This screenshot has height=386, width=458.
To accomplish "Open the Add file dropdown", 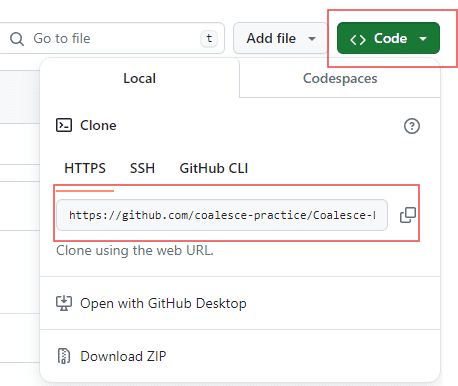I will click(280, 38).
